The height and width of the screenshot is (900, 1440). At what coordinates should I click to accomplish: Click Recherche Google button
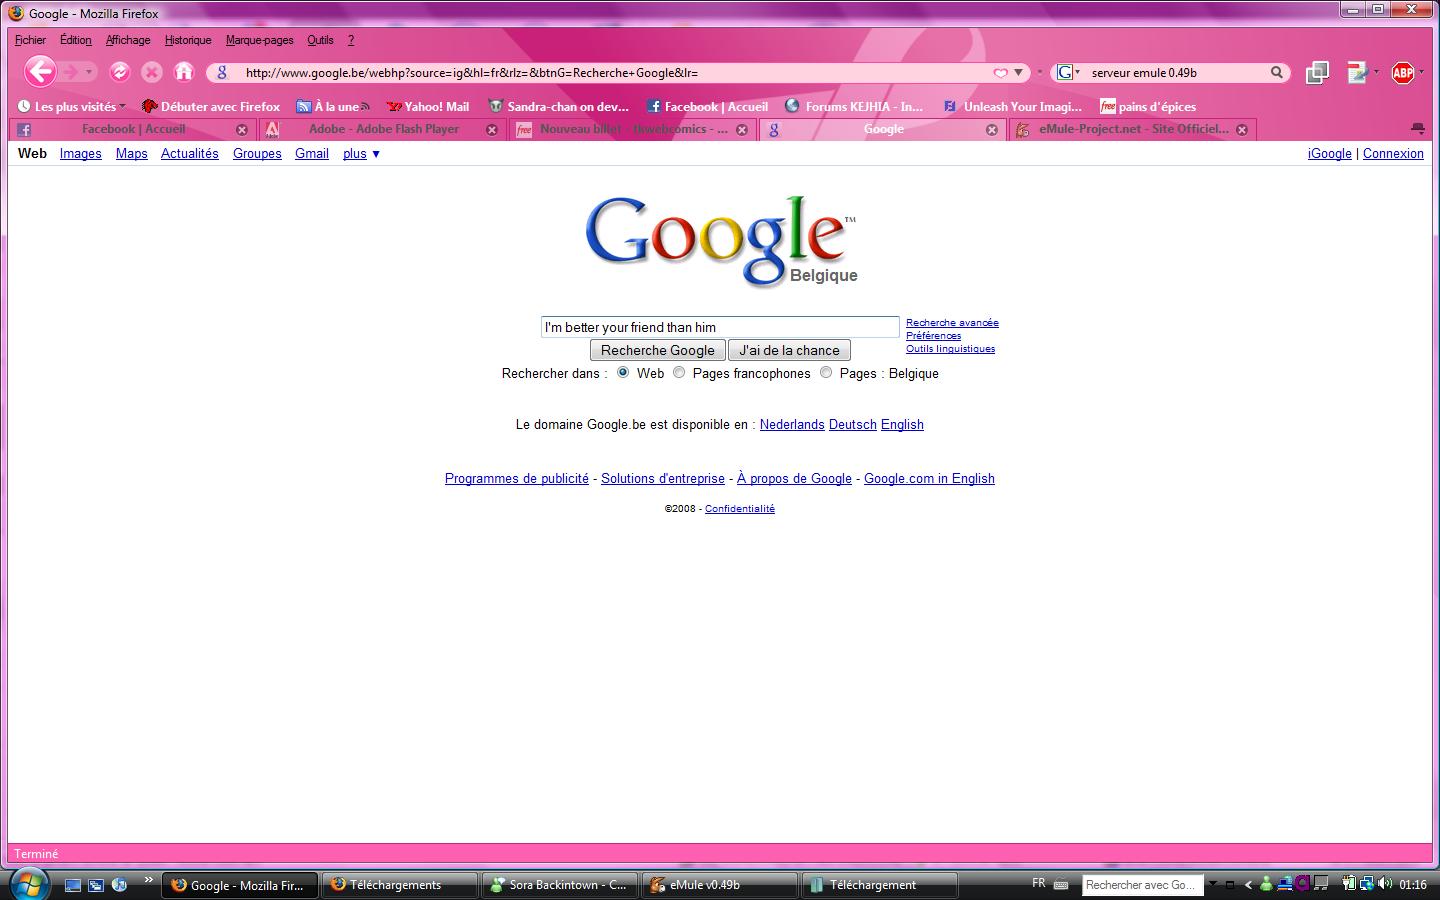pos(657,350)
